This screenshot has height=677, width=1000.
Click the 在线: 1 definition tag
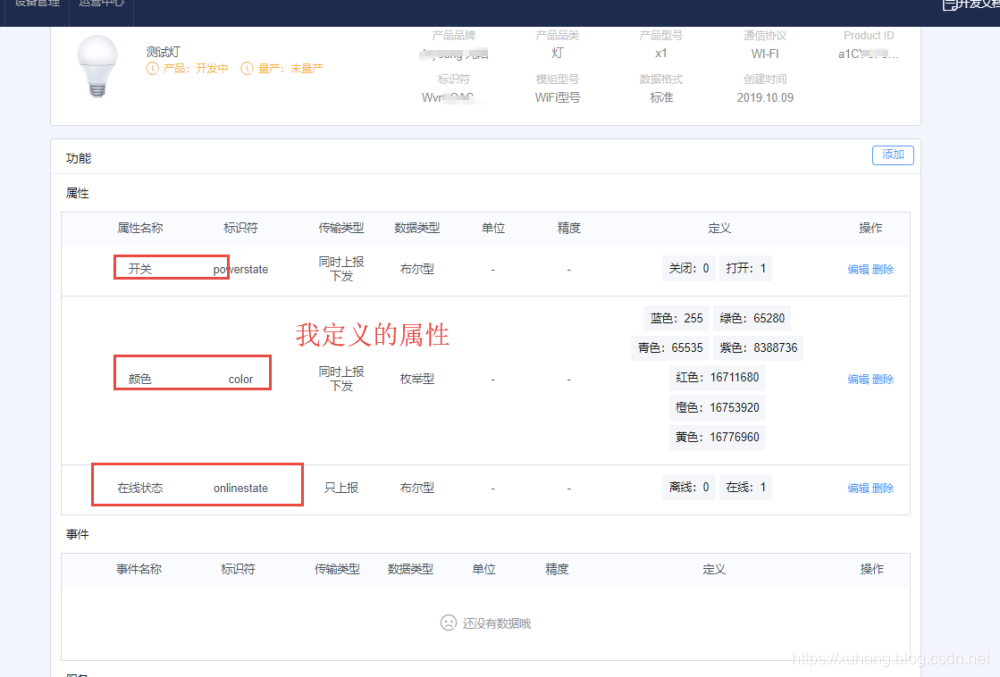[x=745, y=487]
